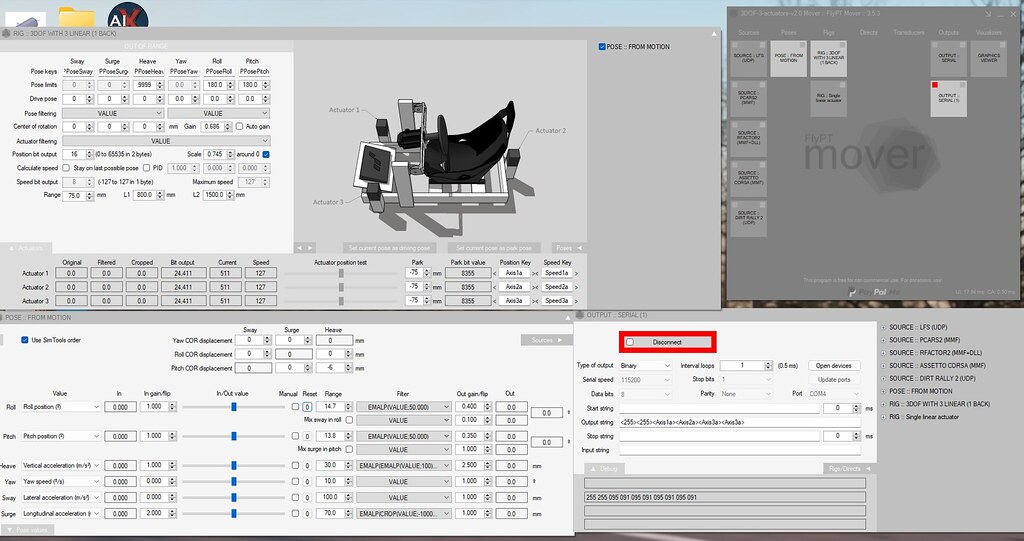
Task: Open Outputs tab in Mover window
Action: point(948,32)
